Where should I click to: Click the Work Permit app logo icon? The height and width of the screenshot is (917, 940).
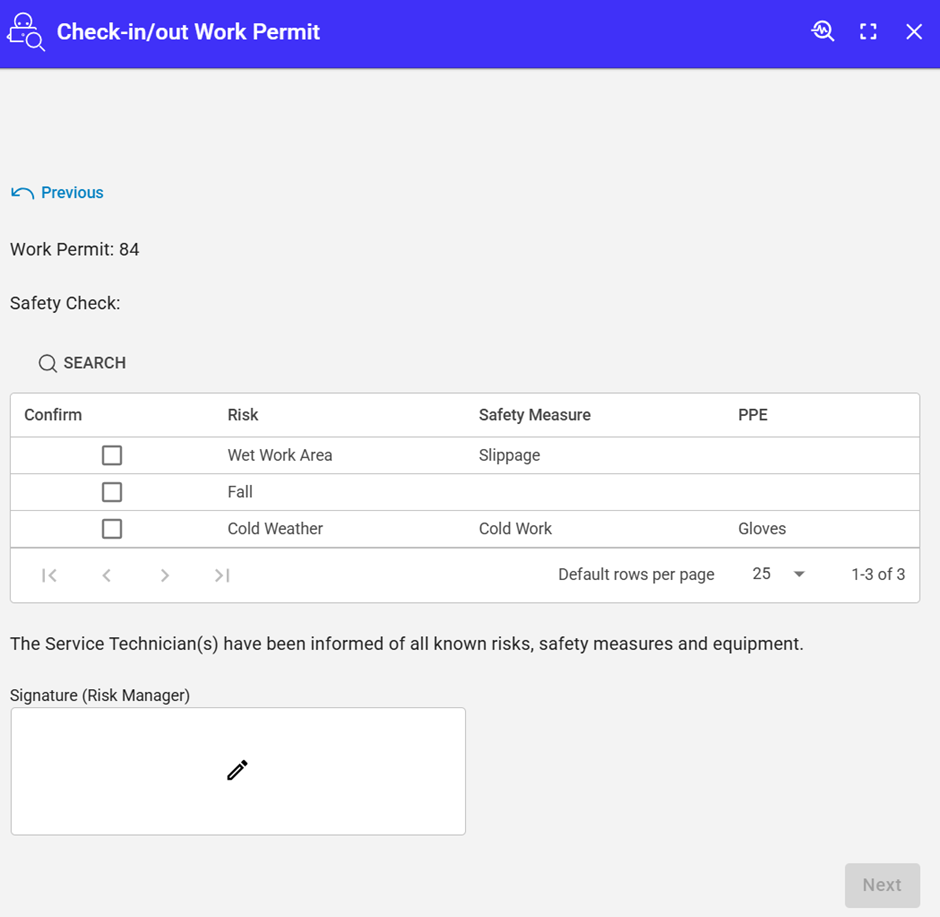(x=26, y=32)
